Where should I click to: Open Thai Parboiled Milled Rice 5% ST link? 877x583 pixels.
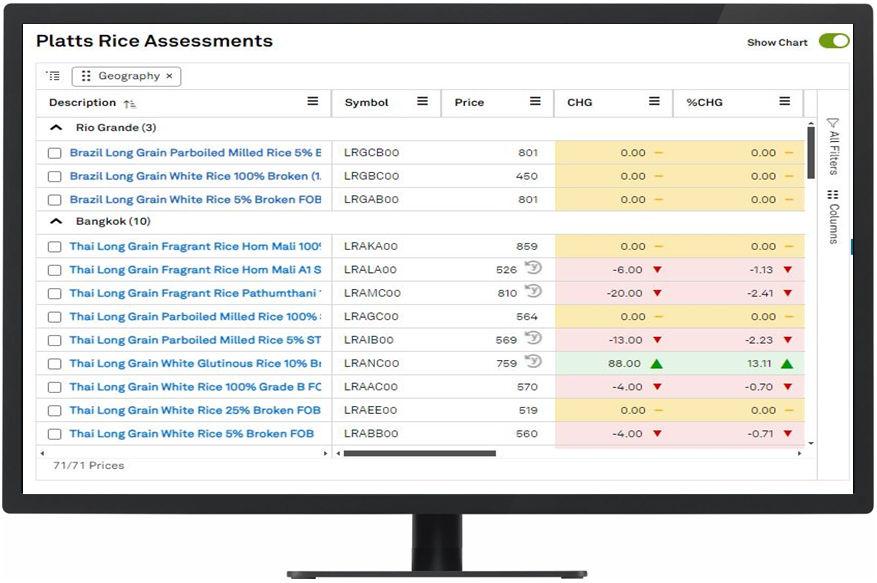(x=195, y=340)
